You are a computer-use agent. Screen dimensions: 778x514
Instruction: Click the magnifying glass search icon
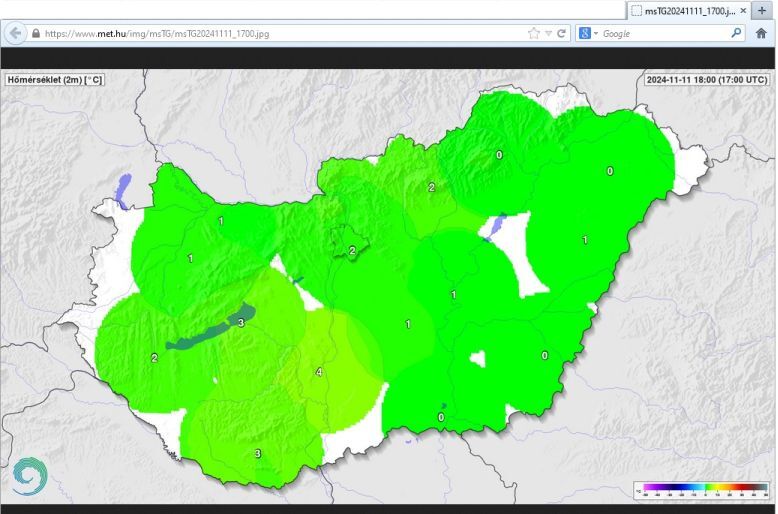point(736,33)
